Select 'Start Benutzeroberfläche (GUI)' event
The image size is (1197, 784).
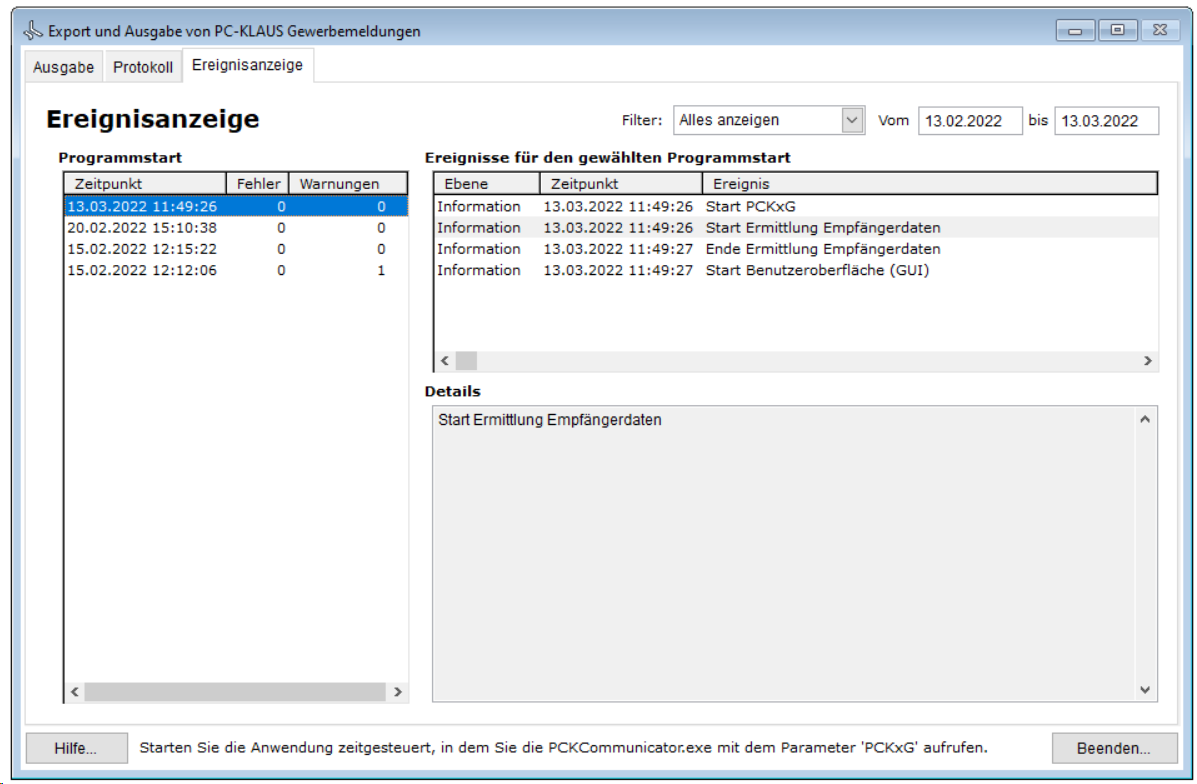coord(817,270)
